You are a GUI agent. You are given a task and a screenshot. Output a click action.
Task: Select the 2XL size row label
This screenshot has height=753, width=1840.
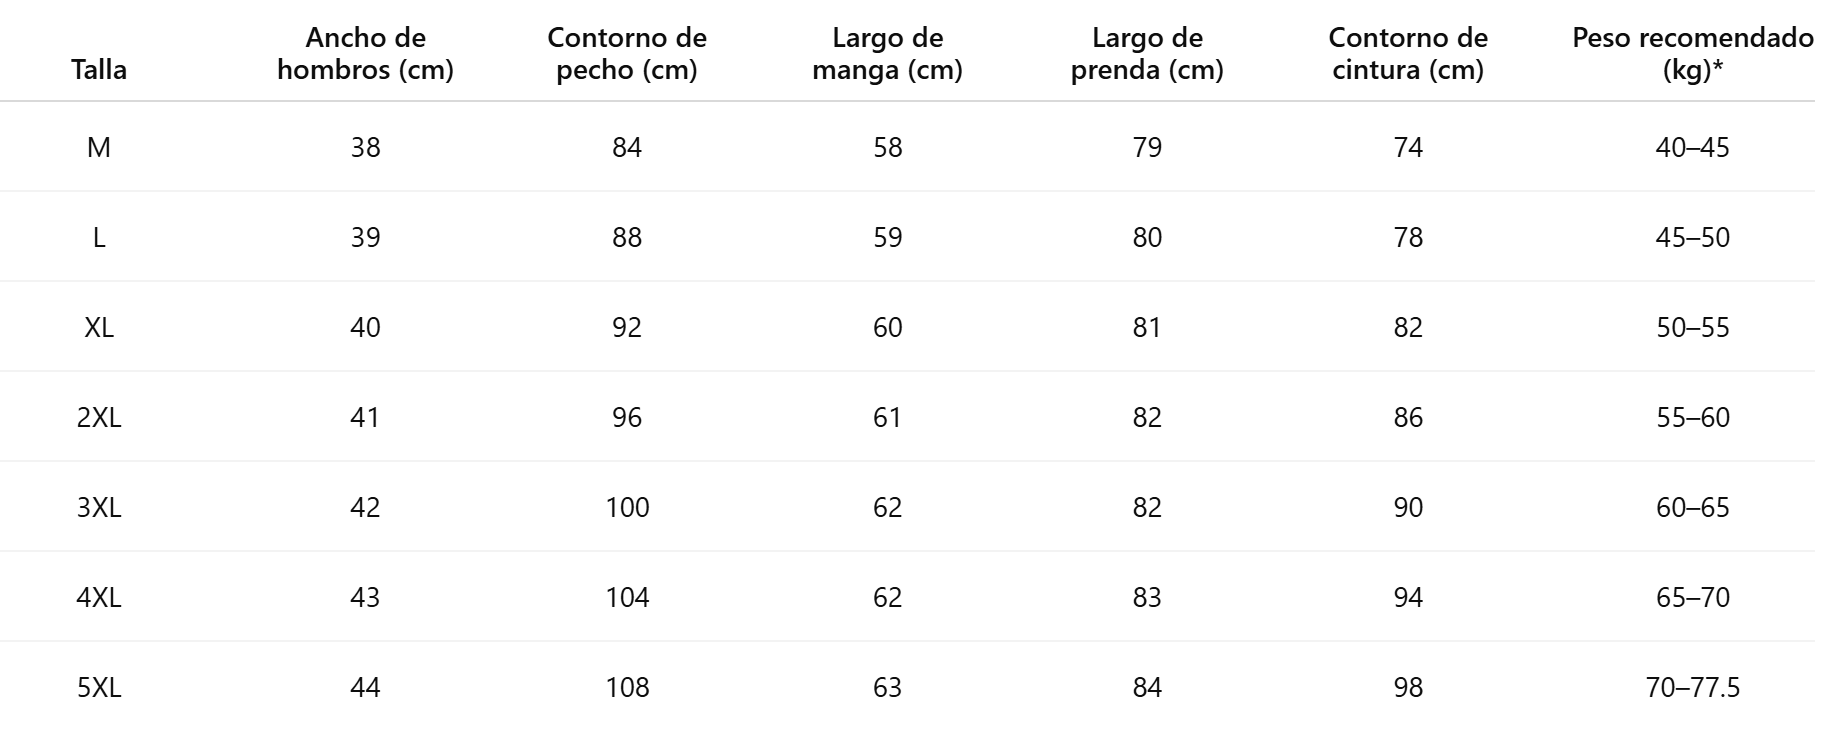(x=99, y=418)
